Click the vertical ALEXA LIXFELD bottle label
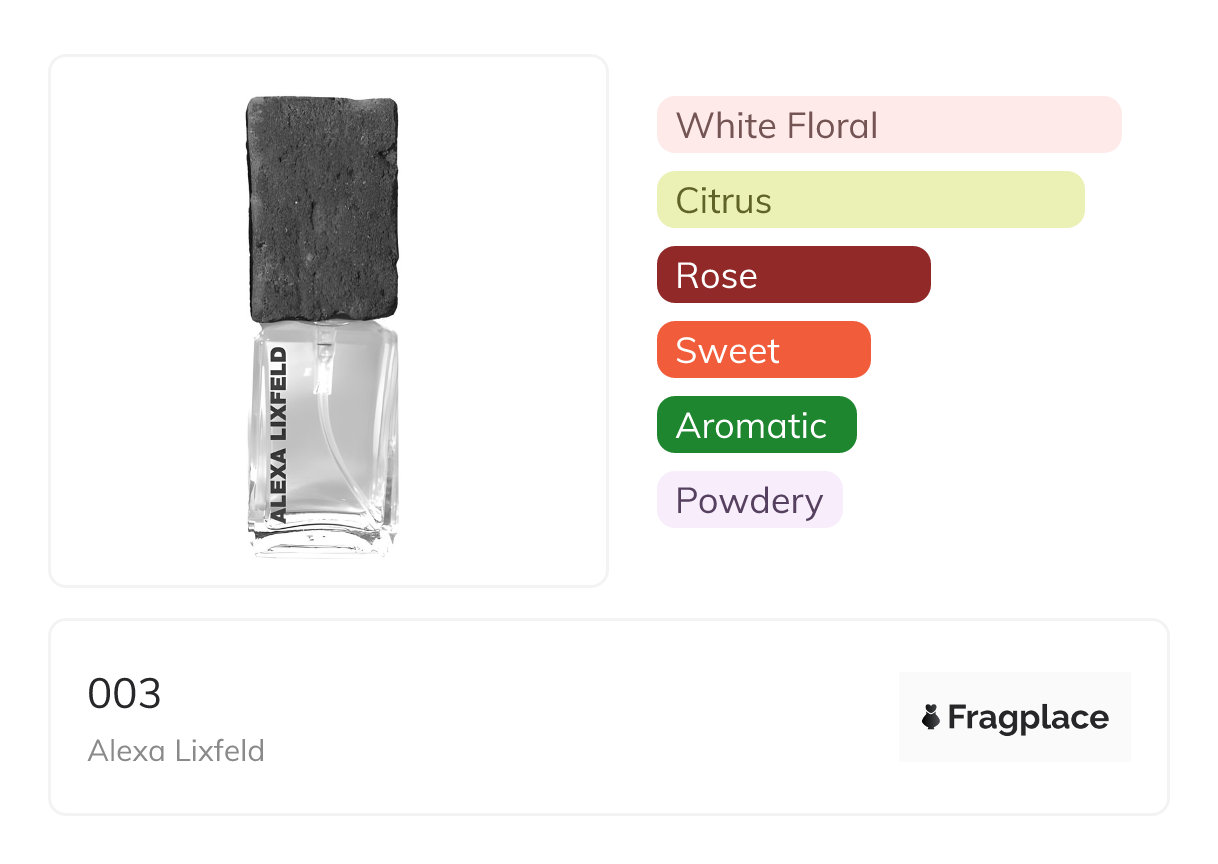 (279, 435)
